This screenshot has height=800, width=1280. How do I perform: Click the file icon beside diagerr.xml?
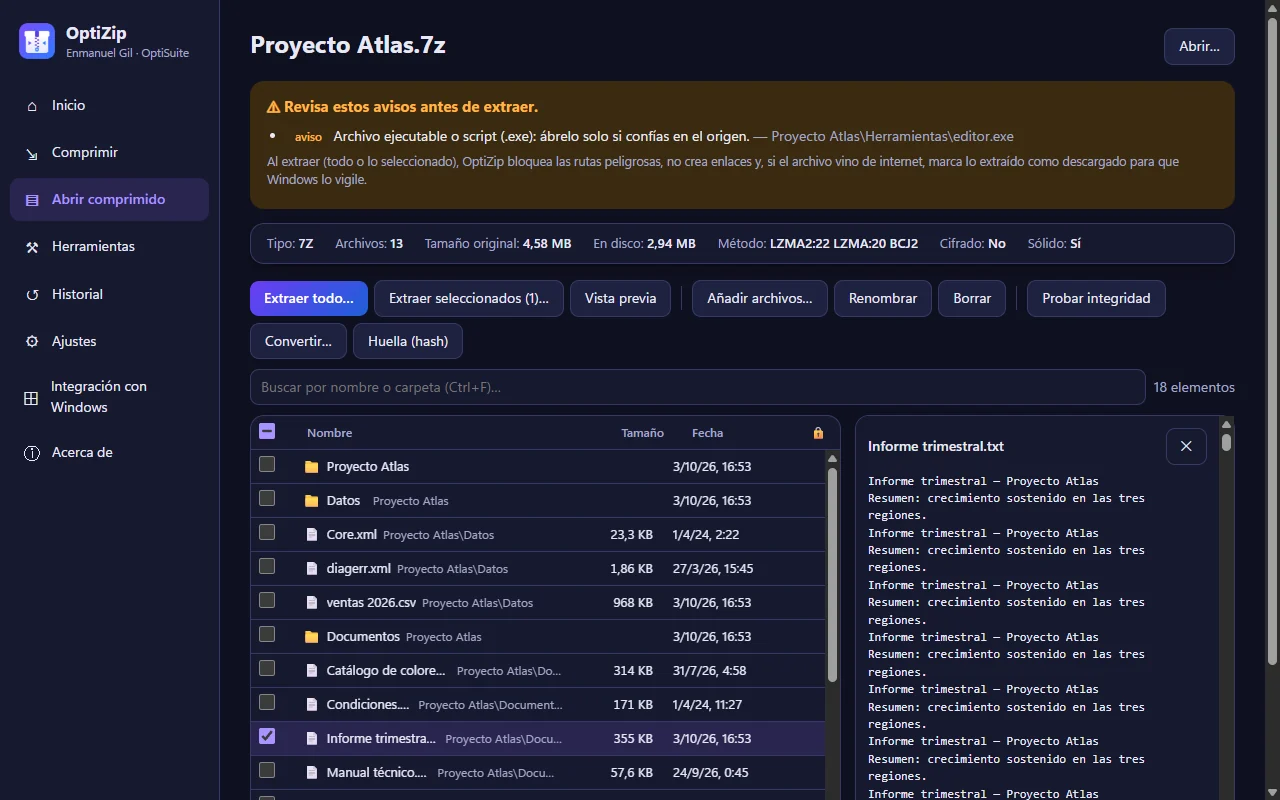click(311, 569)
